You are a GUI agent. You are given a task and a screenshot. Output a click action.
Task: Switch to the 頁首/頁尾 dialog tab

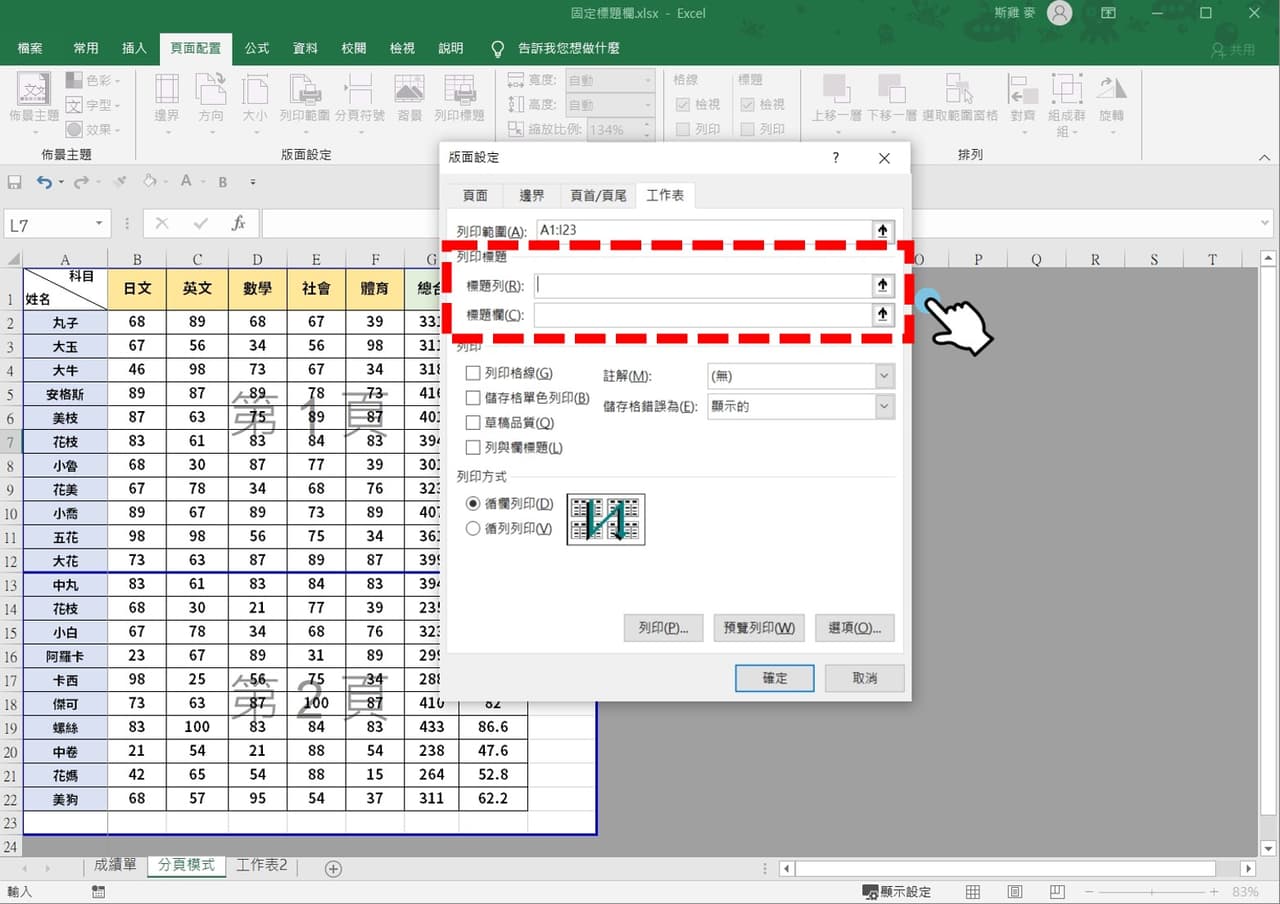point(598,195)
